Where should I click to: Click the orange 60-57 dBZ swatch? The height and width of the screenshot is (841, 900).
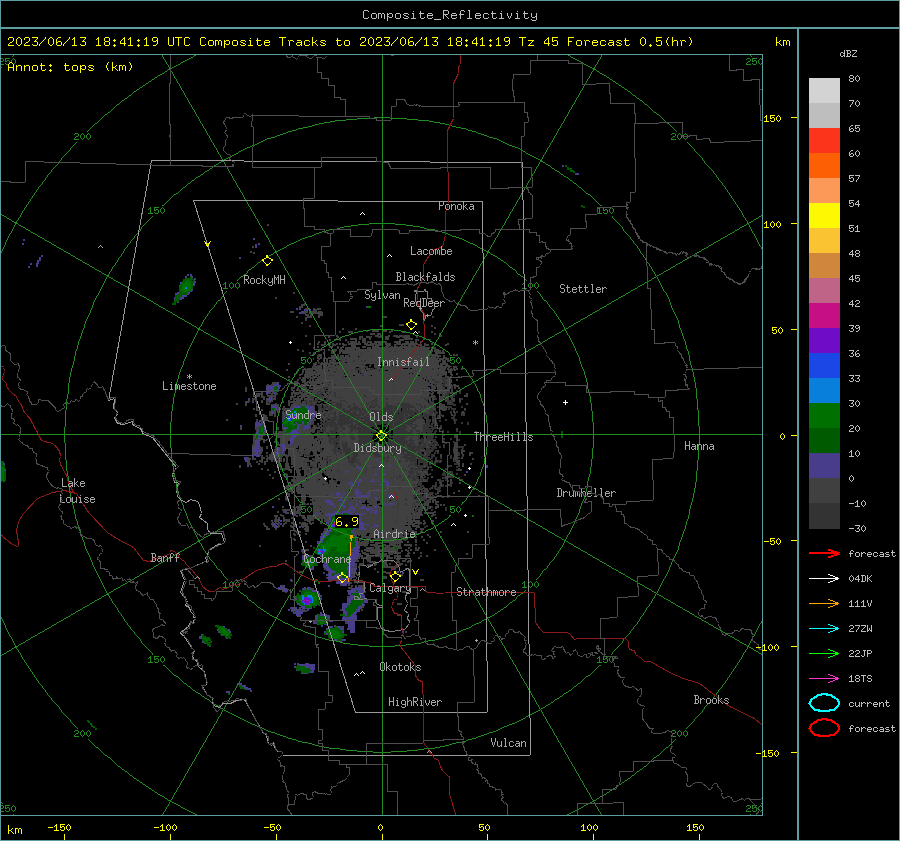pos(824,165)
